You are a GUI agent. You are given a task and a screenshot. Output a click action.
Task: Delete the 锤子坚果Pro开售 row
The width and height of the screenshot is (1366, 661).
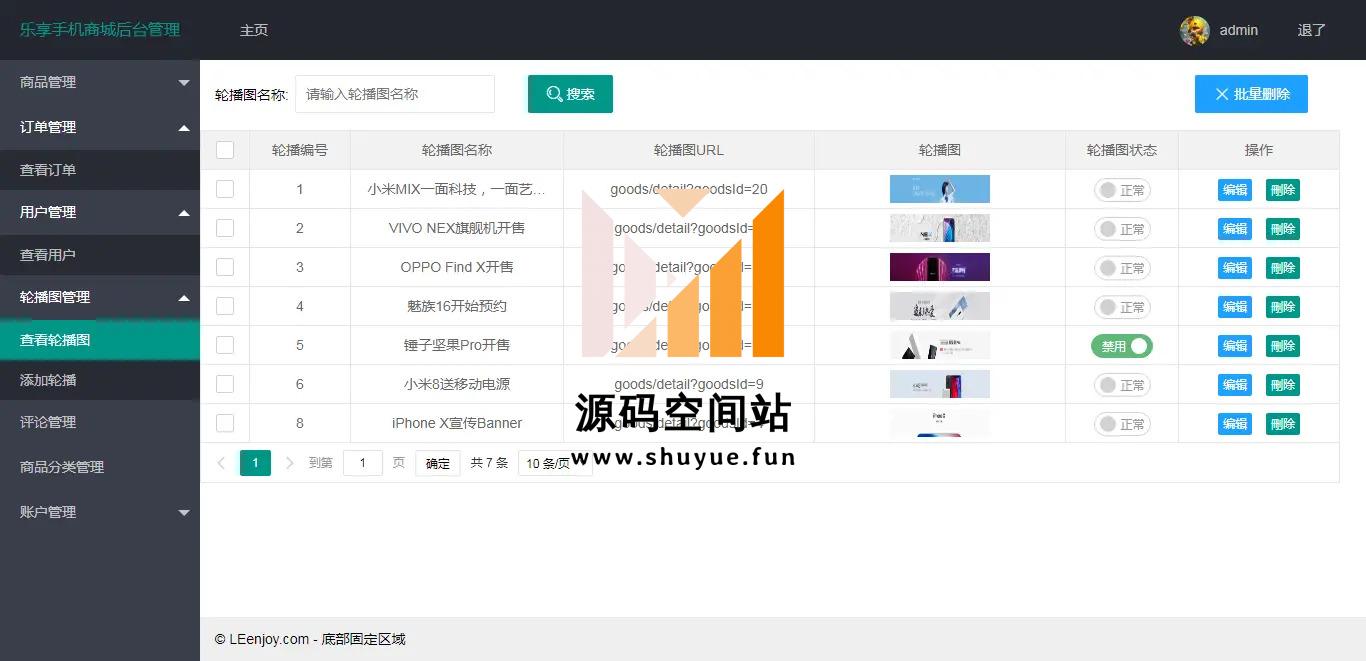[1283, 346]
